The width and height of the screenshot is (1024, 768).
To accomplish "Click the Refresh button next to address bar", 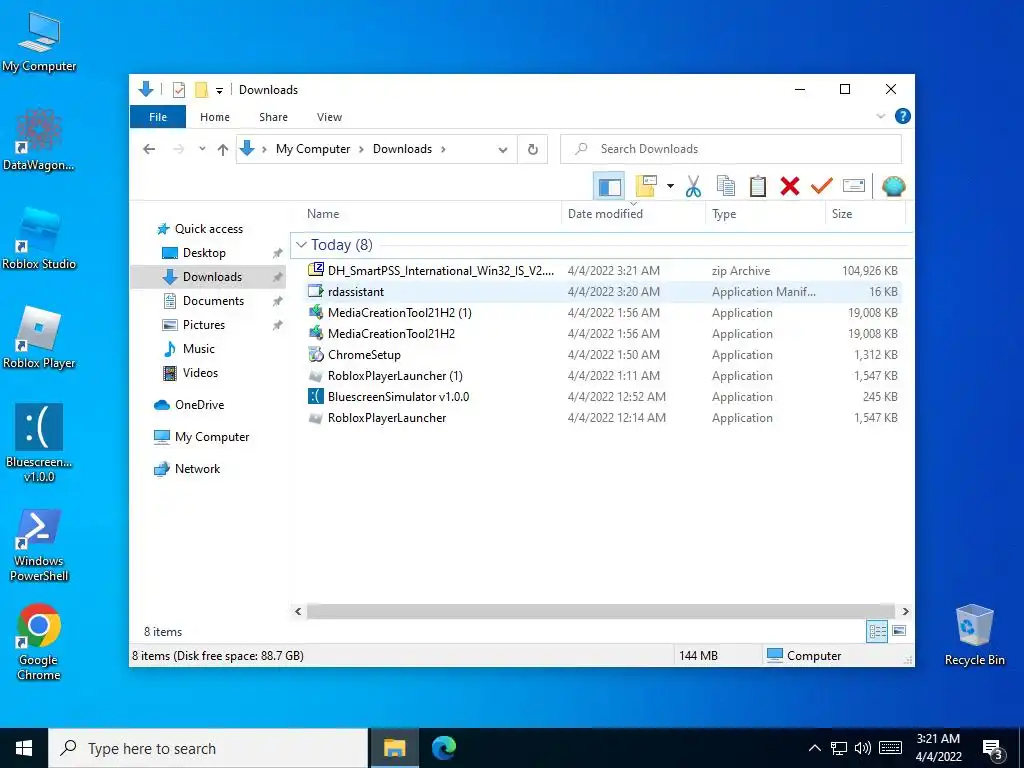I will click(533, 150).
